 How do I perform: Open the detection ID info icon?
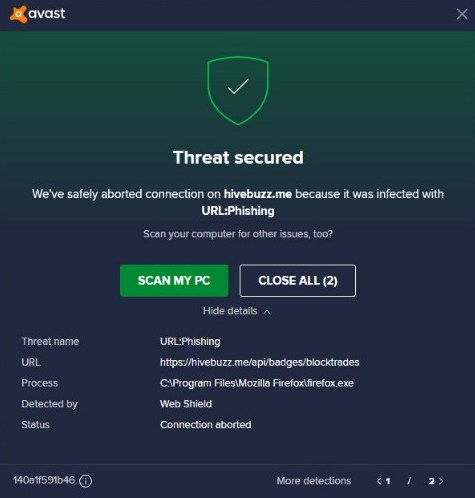click(x=86, y=481)
